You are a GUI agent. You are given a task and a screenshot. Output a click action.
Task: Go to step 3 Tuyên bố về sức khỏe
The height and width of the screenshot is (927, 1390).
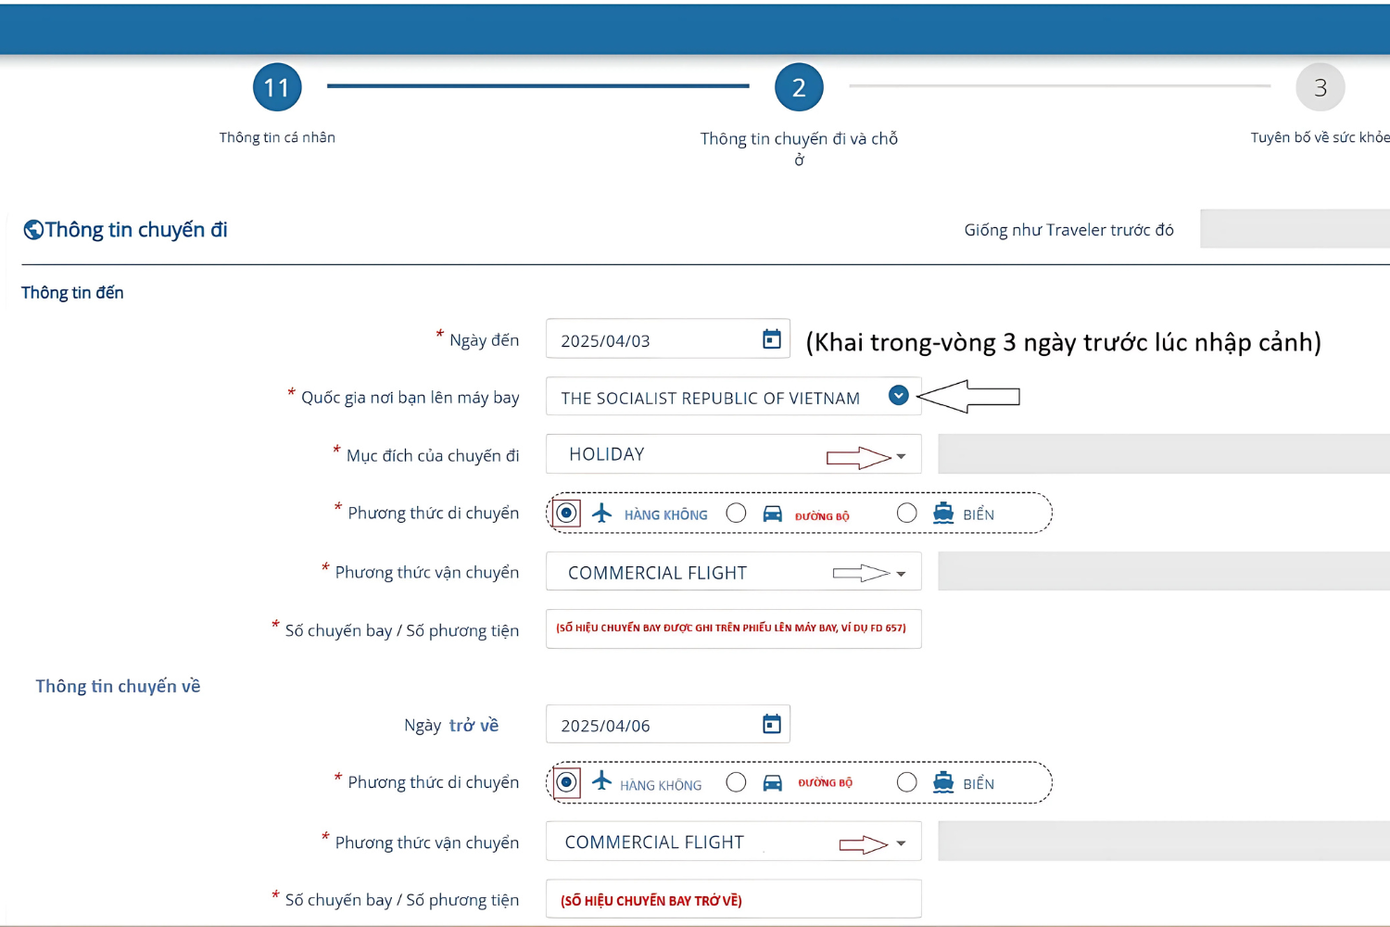tap(1320, 88)
